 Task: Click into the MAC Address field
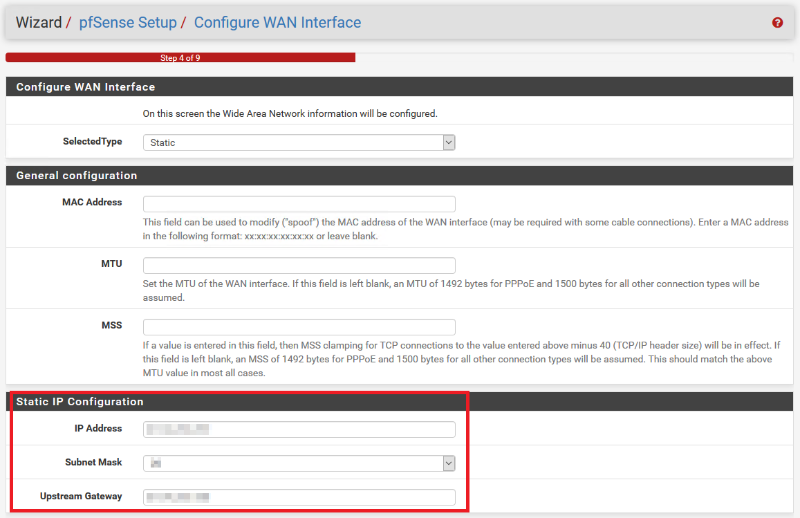click(299, 204)
